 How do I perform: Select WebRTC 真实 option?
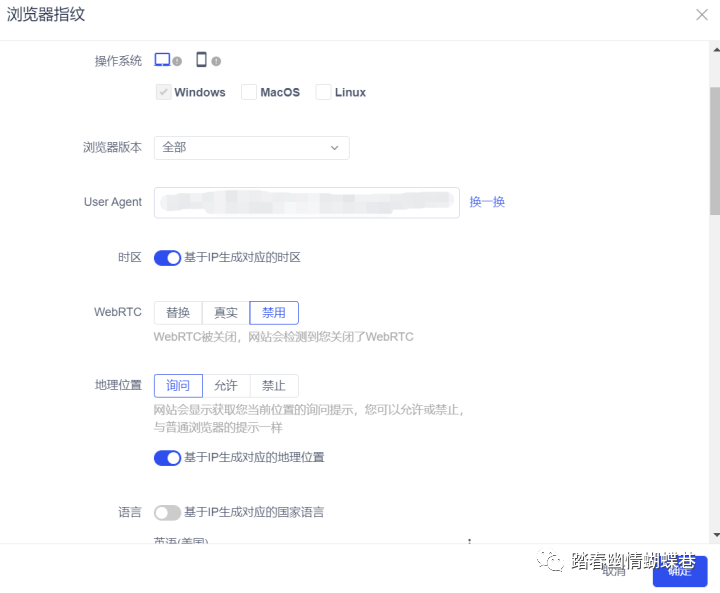click(226, 313)
